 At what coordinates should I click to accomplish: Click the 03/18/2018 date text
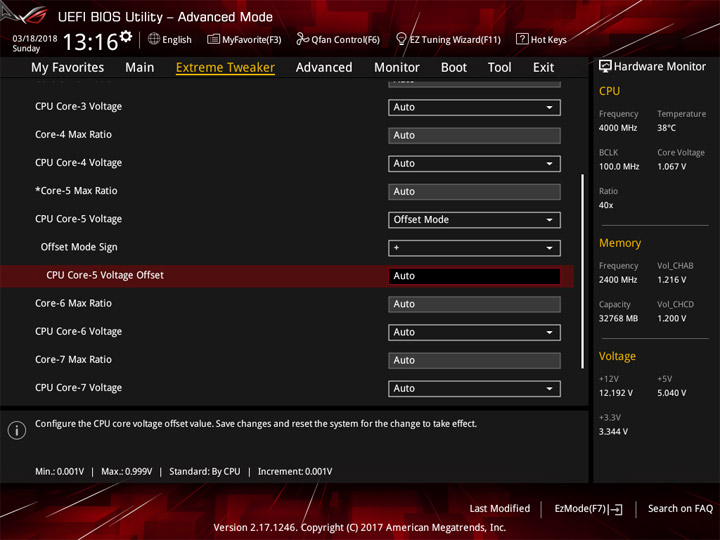point(35,39)
